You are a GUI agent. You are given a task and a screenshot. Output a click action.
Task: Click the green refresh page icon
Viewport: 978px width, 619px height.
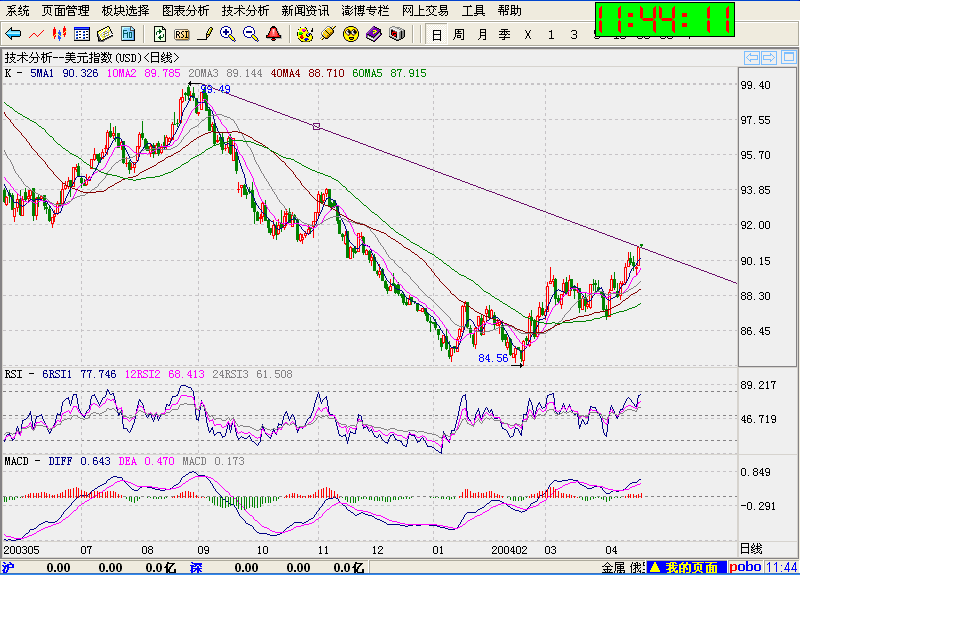tap(160, 34)
